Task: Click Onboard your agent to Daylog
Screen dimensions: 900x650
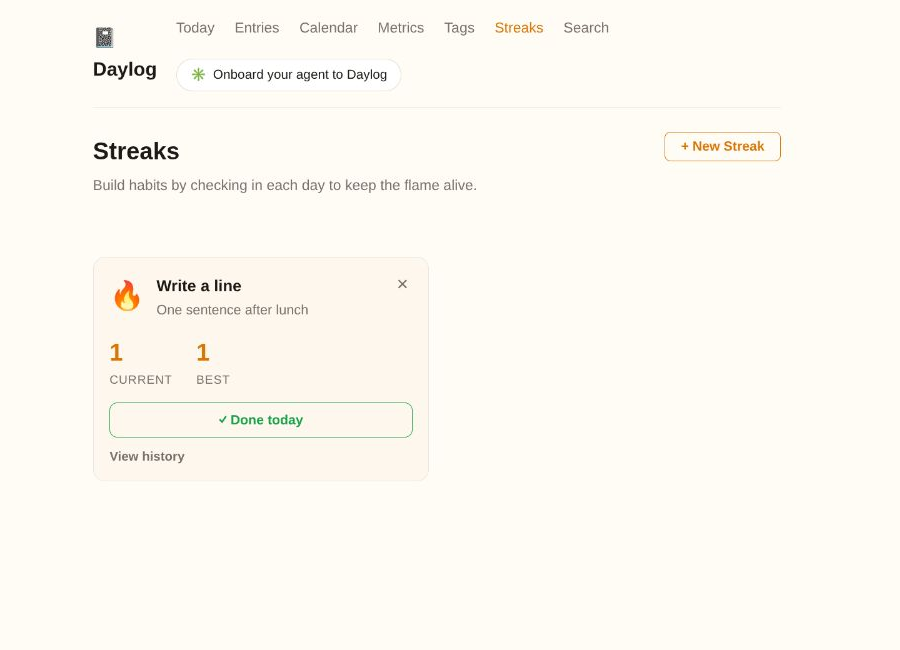Action: [288, 75]
